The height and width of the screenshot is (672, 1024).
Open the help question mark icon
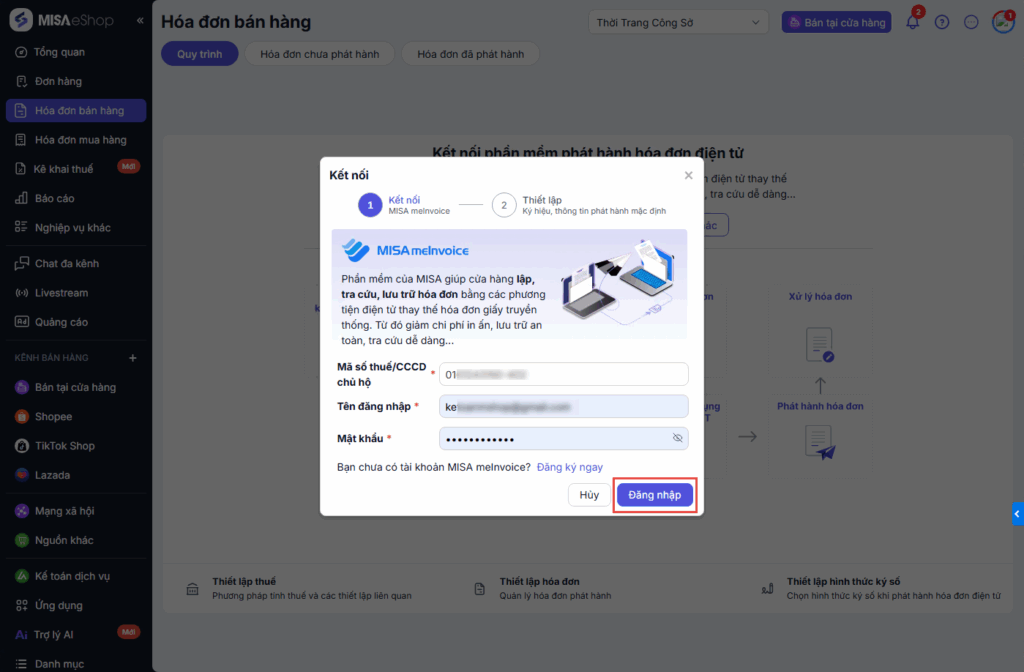(942, 22)
